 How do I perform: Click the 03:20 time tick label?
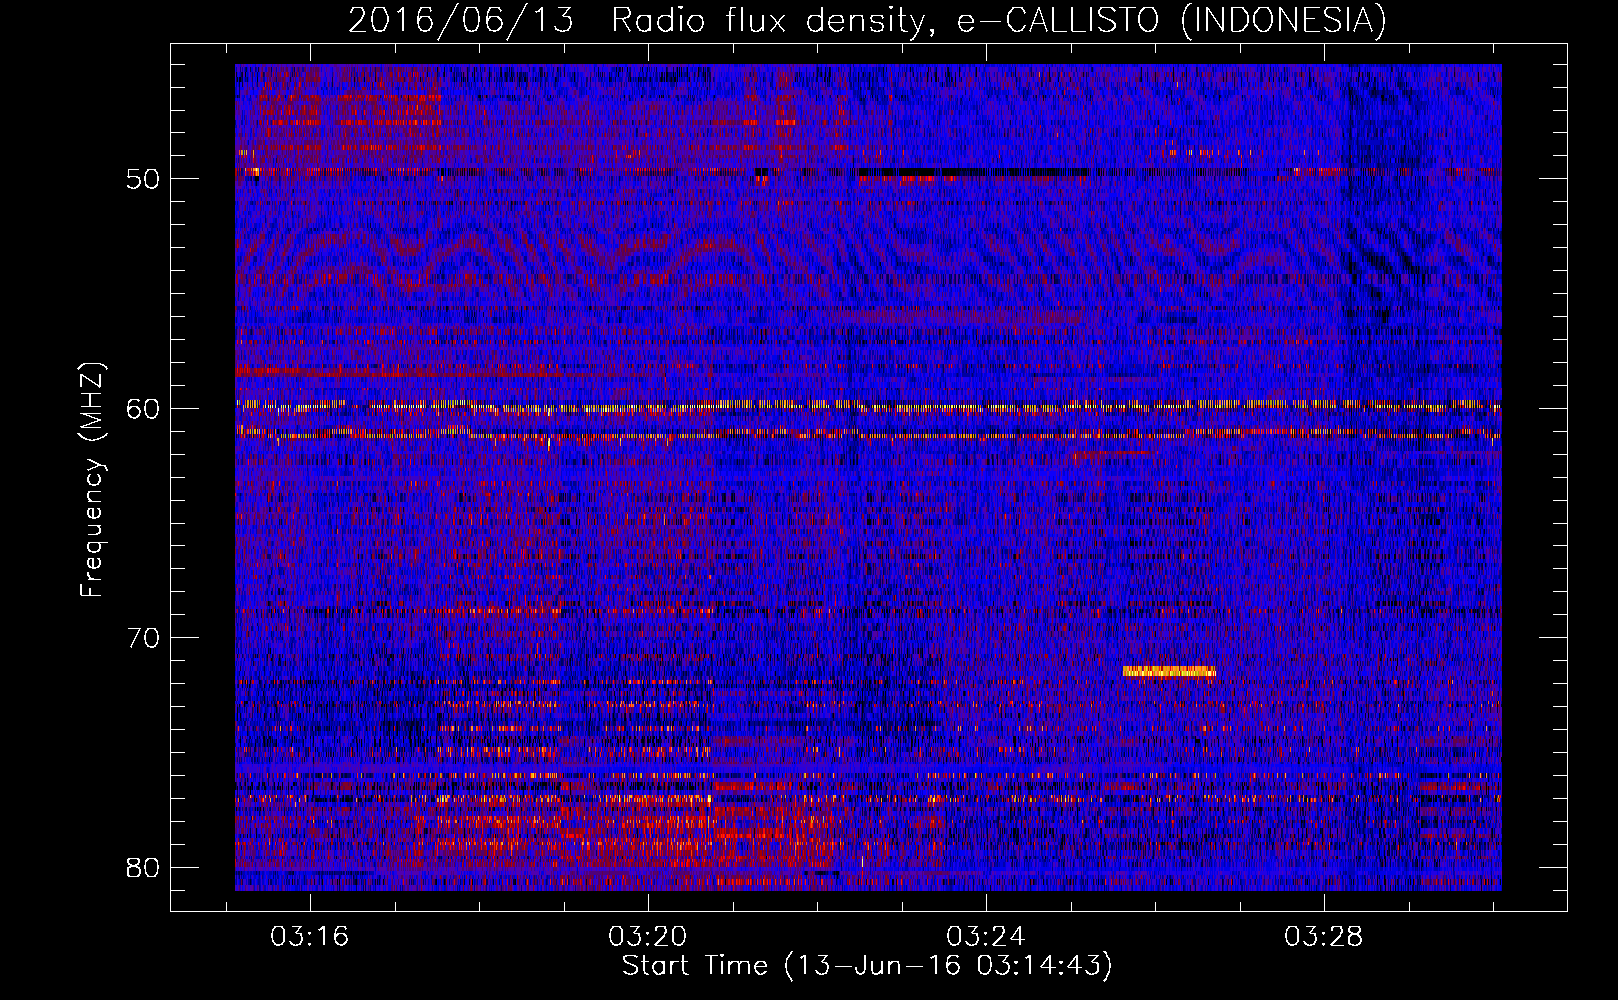(648, 937)
